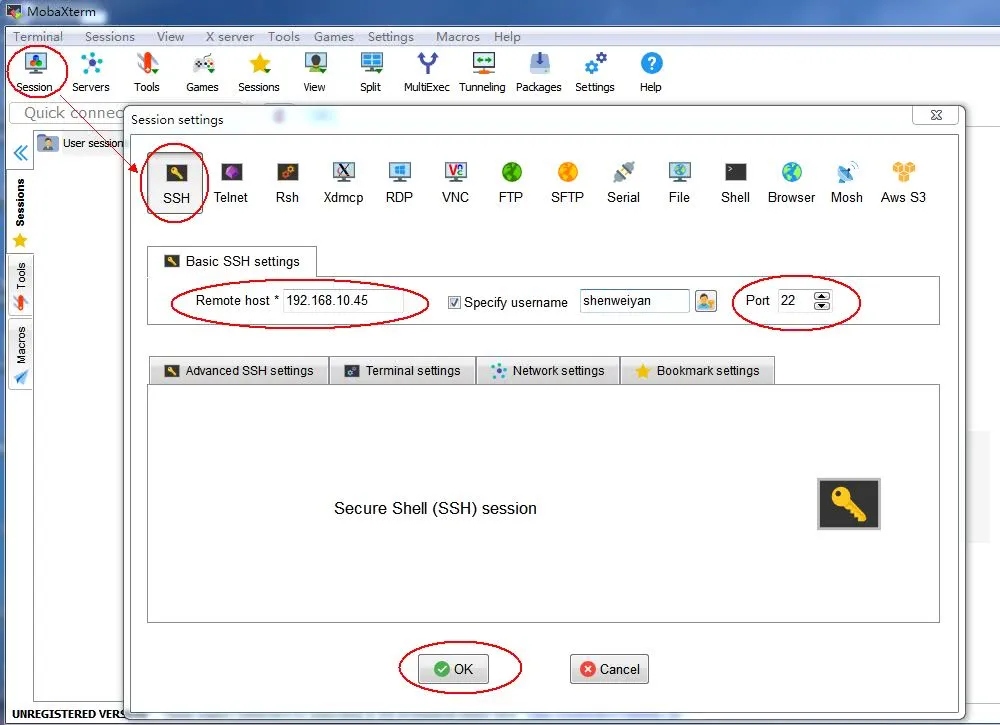This screenshot has width=1000, height=725.
Task: Open the View toolbar icon
Action: pyautogui.click(x=314, y=73)
